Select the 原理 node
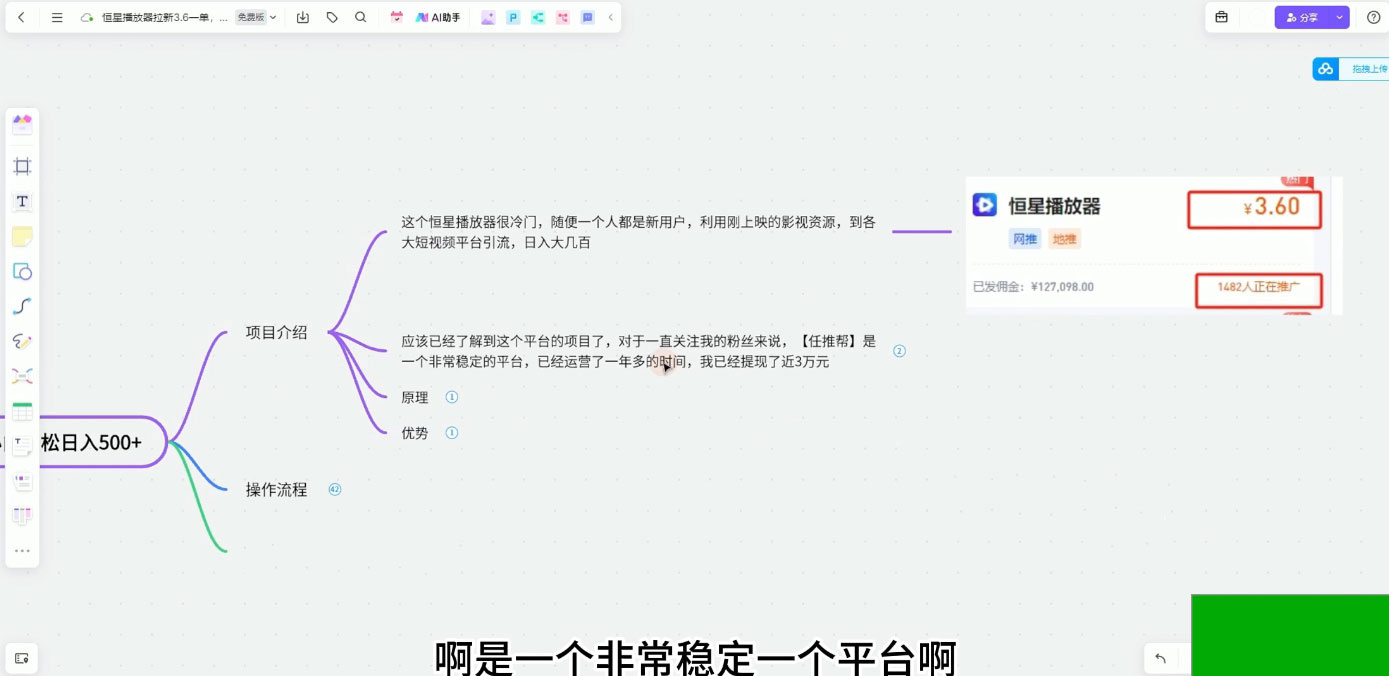Screen dimensions: 1389x676 point(415,397)
